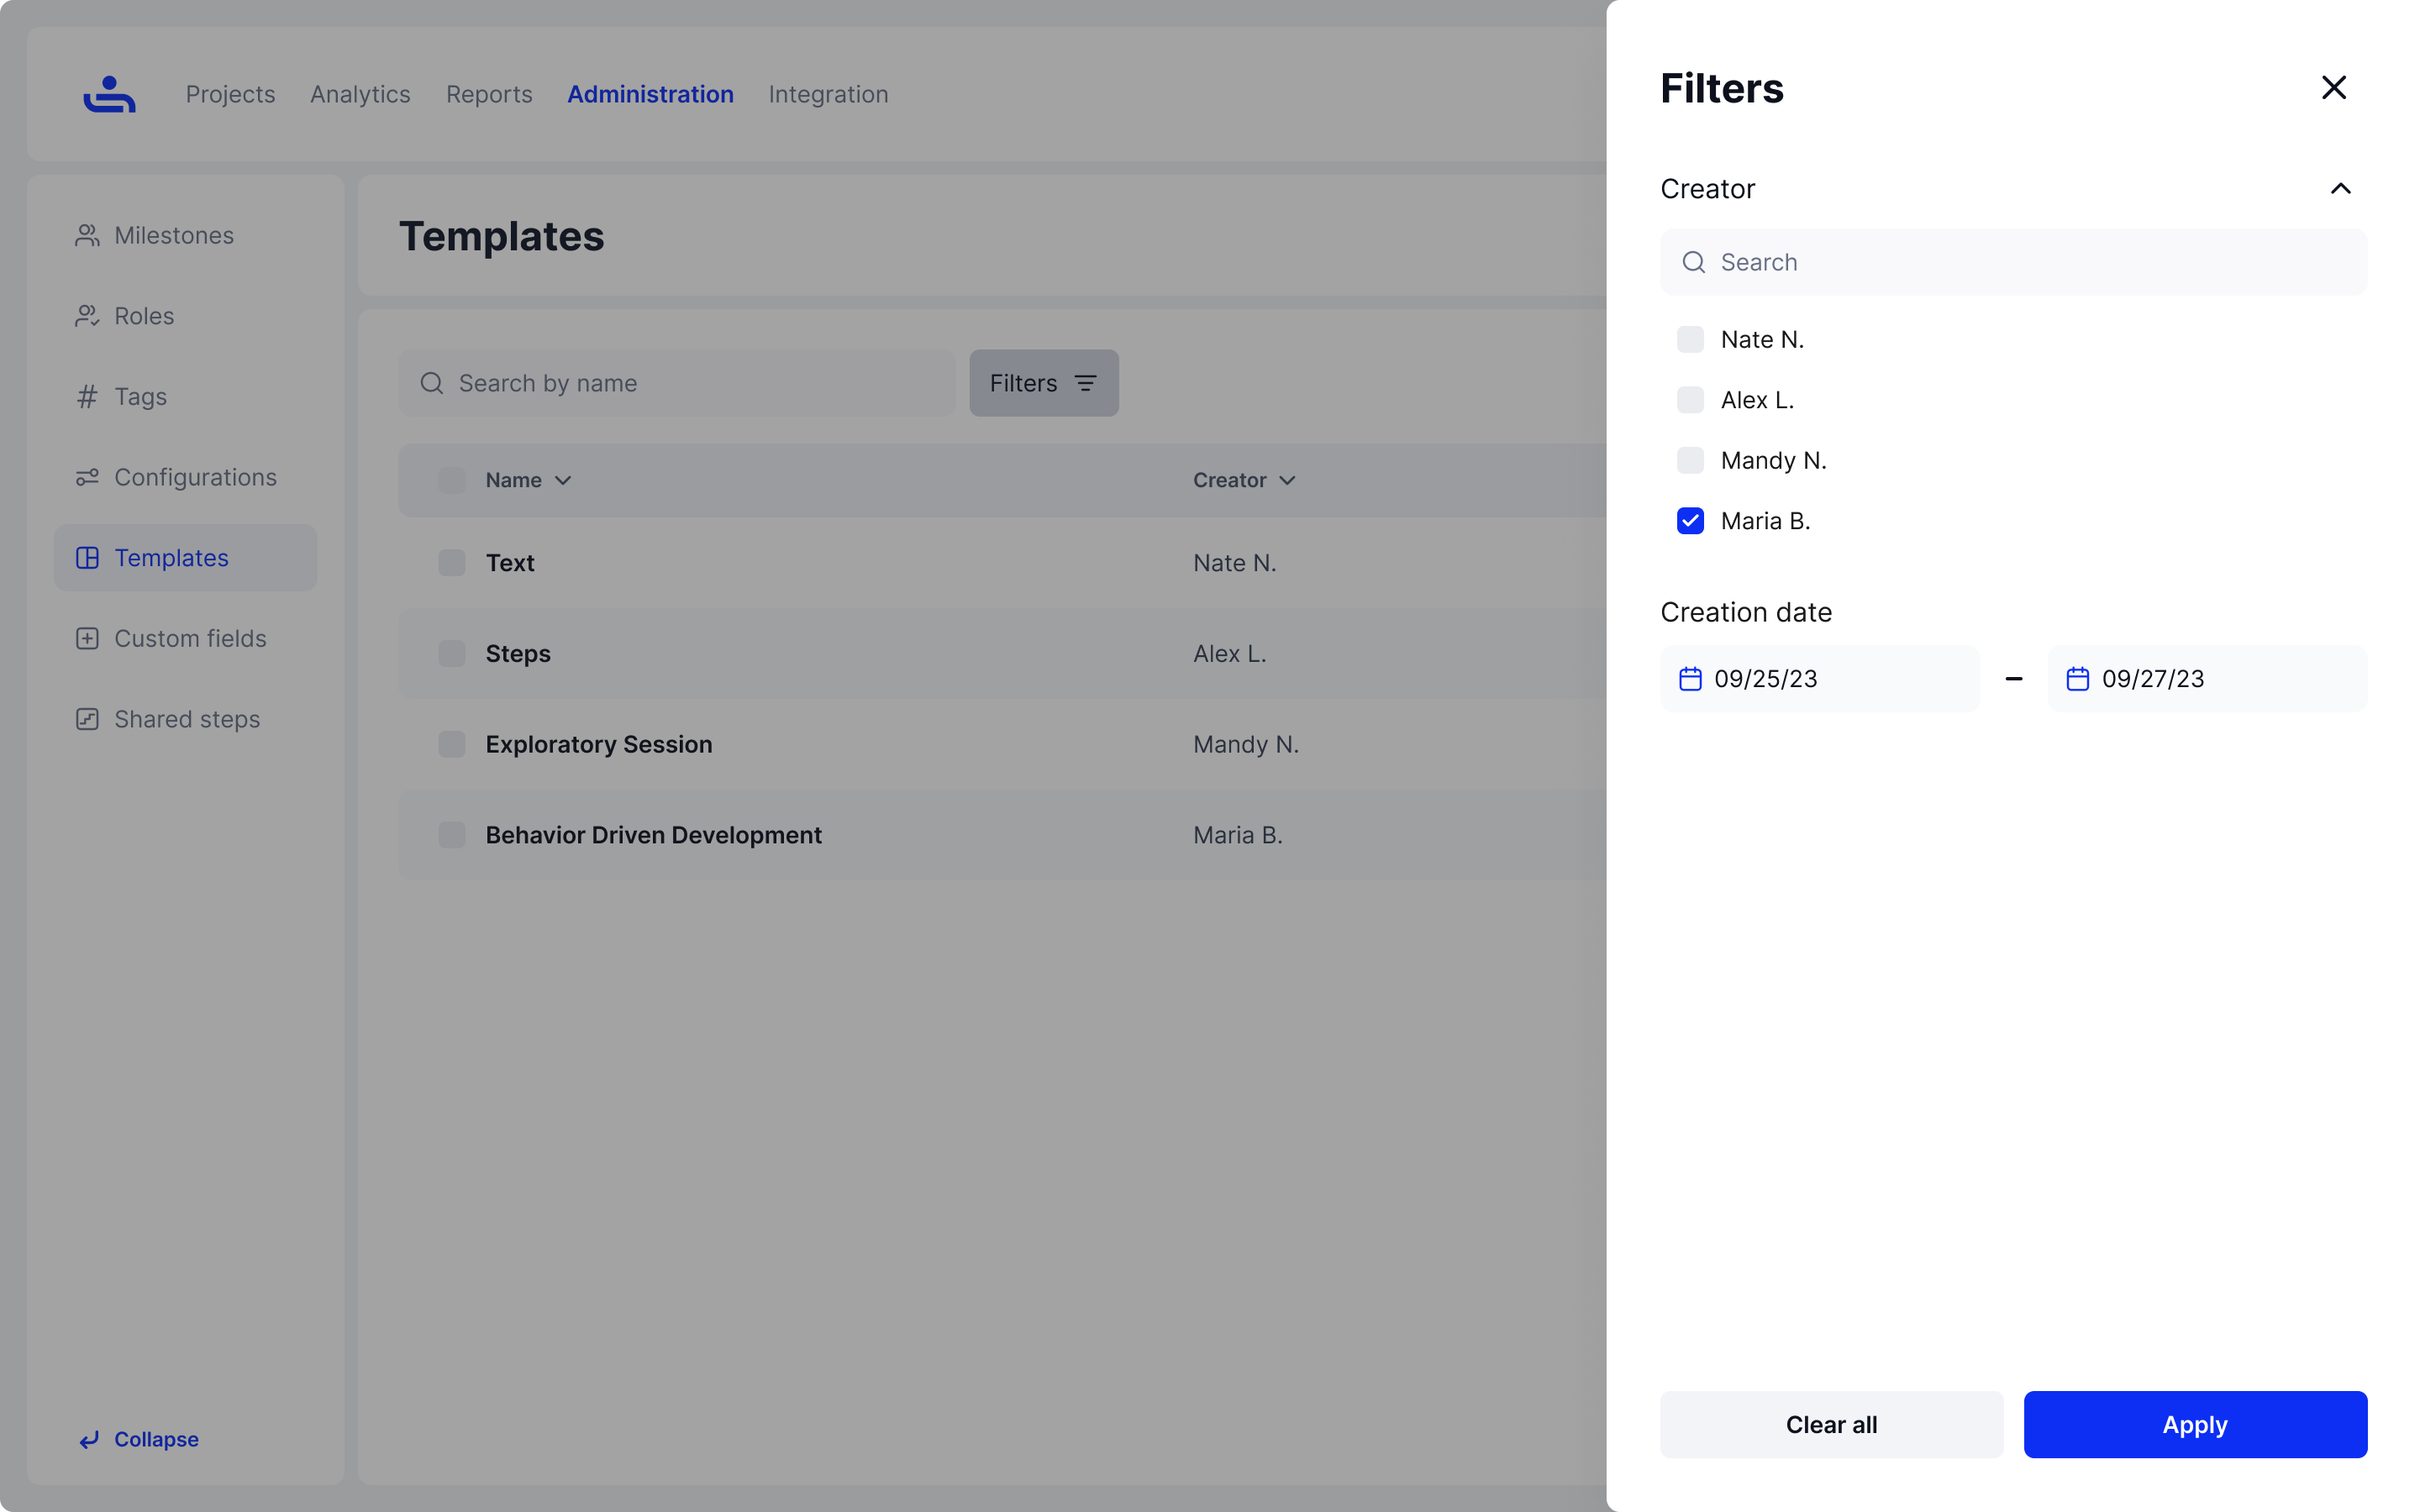
Task: Click the Shared steps icon
Action: 87,719
